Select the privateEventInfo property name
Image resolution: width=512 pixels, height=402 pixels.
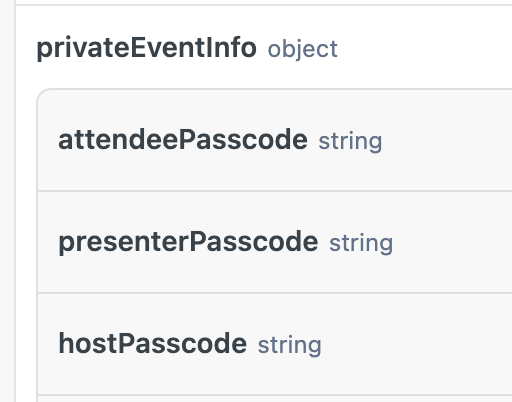[146, 49]
